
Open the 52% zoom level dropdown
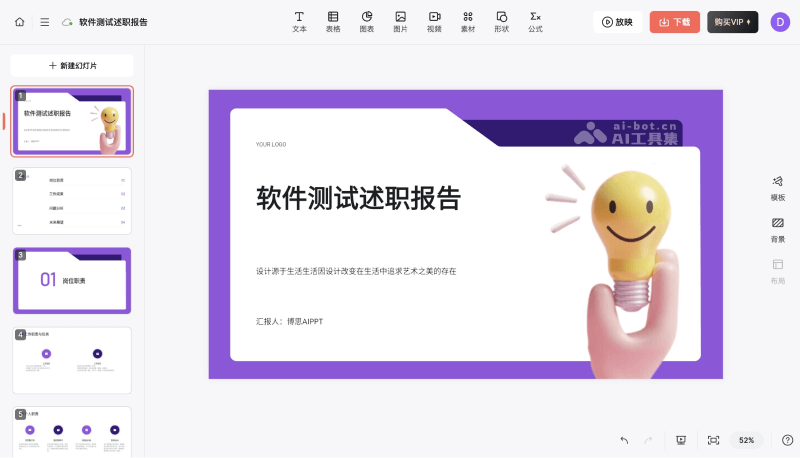[746, 440]
